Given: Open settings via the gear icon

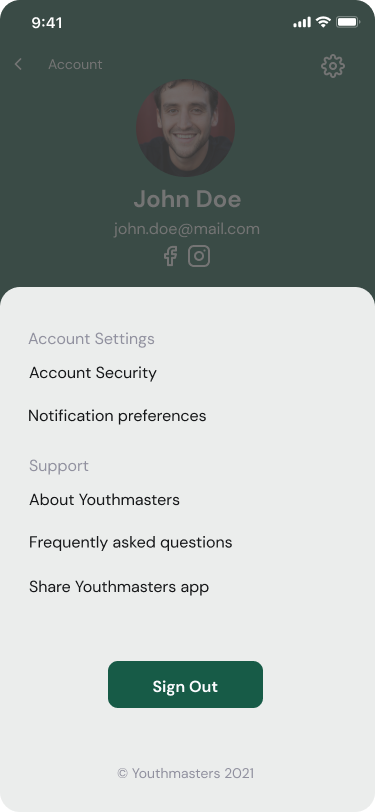Looking at the screenshot, I should (x=333, y=66).
